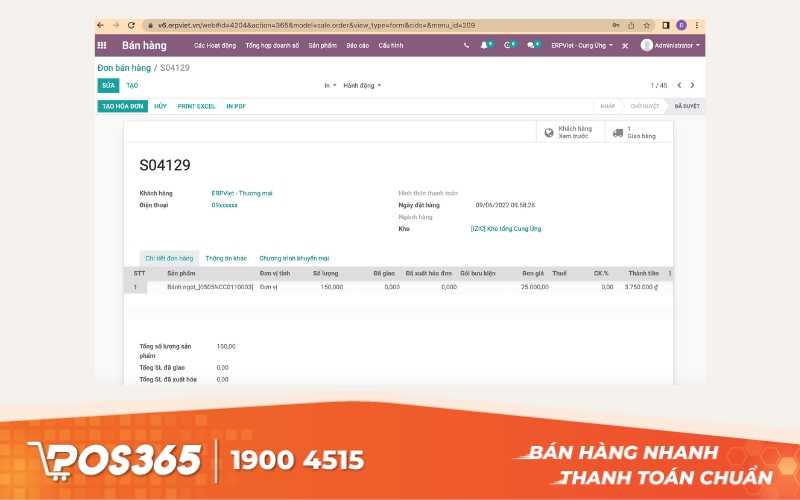This screenshot has height=500, width=800.
Task: Expand the In print dropdown
Action: pos(330,85)
